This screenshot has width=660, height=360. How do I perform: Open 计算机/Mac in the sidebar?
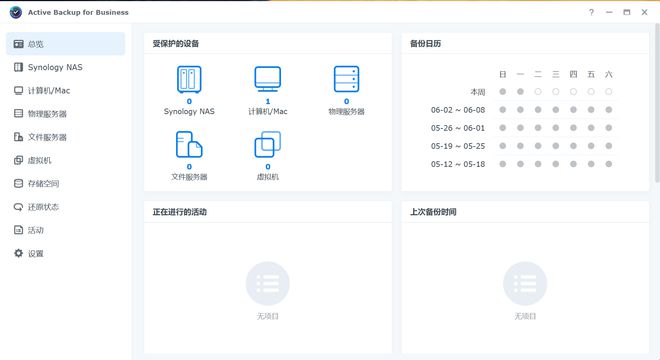pyautogui.click(x=65, y=91)
